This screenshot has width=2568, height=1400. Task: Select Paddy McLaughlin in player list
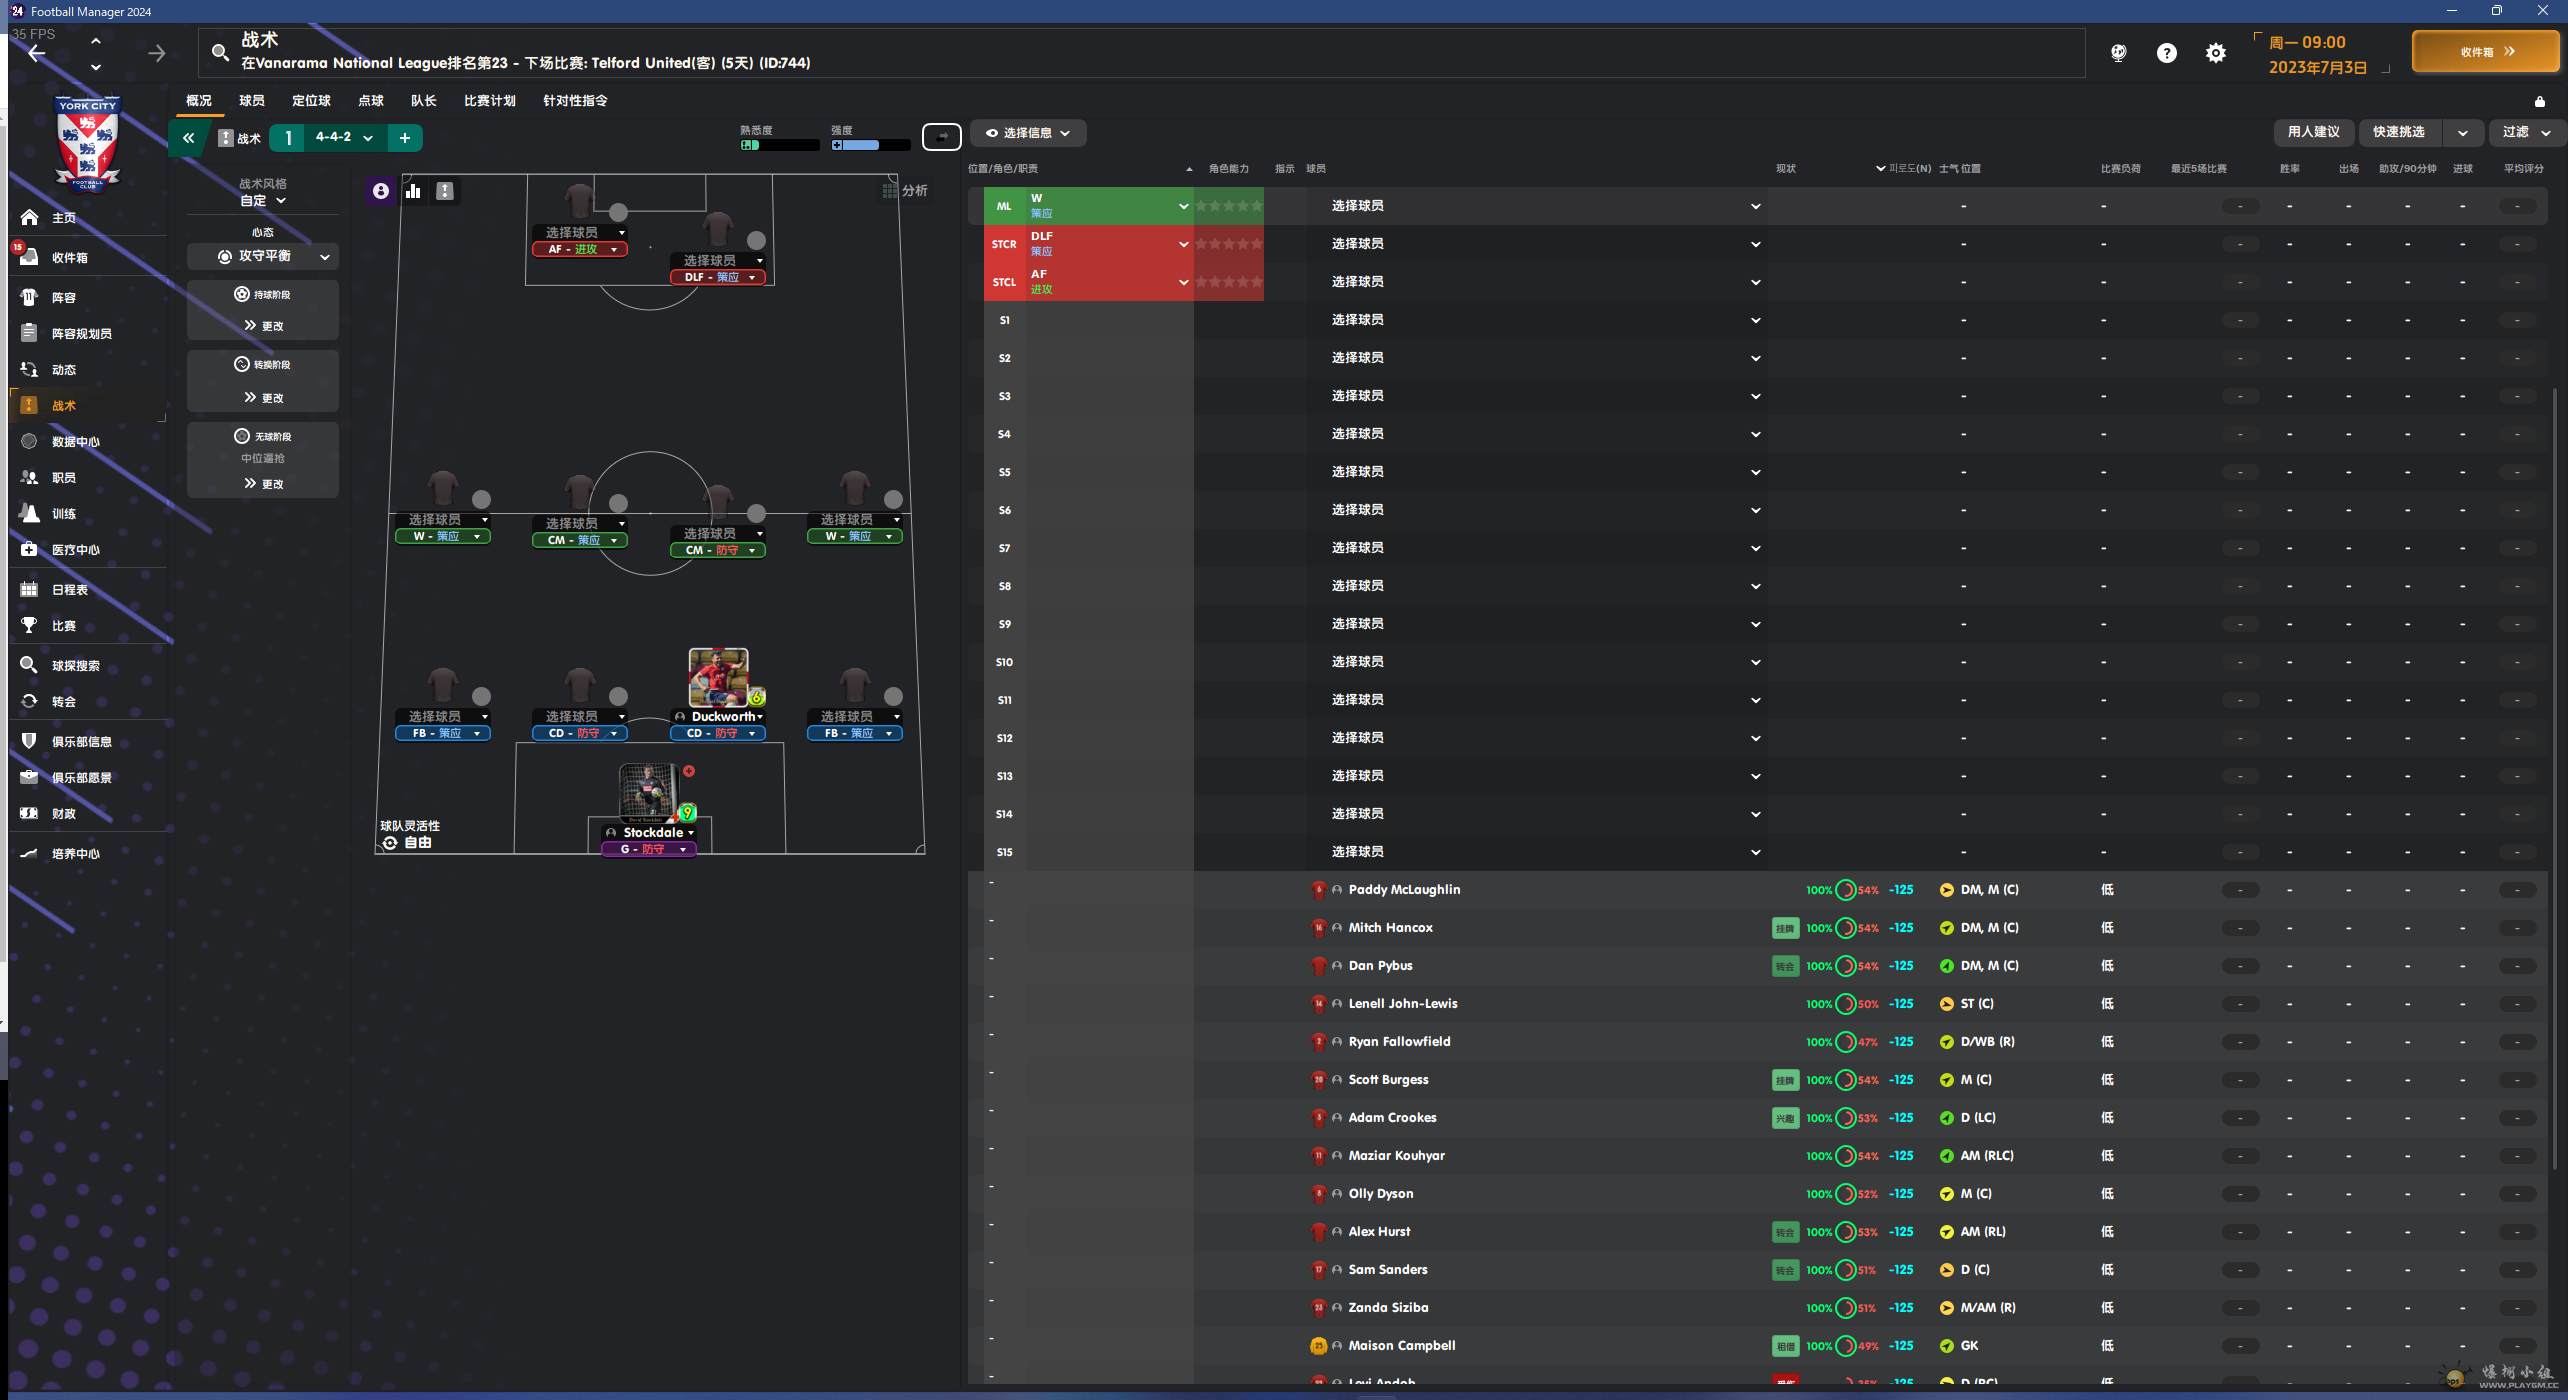pyautogui.click(x=1404, y=890)
